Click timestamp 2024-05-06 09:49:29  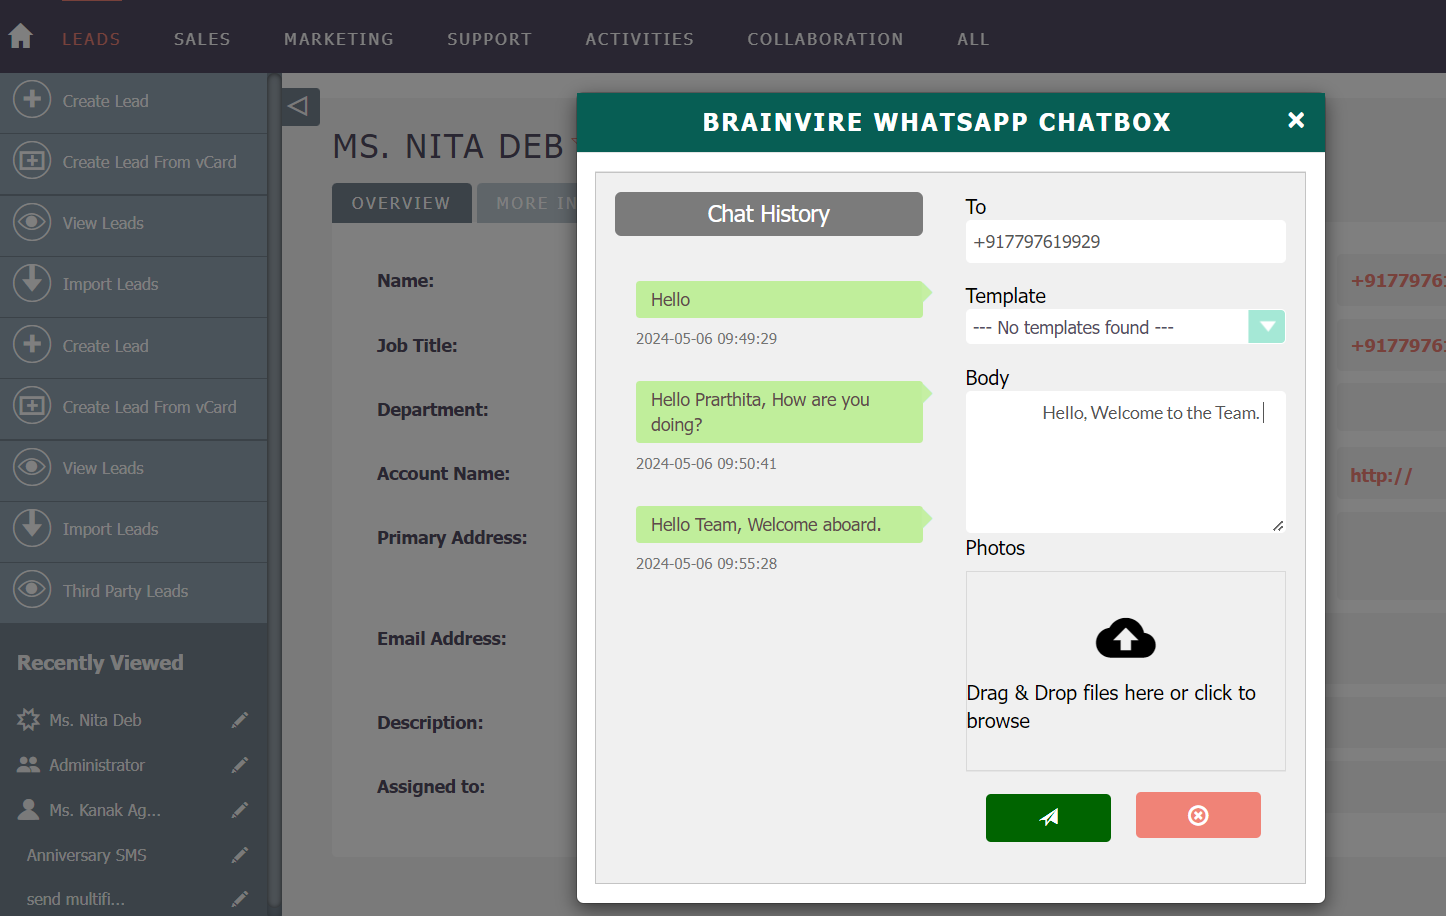pos(706,339)
